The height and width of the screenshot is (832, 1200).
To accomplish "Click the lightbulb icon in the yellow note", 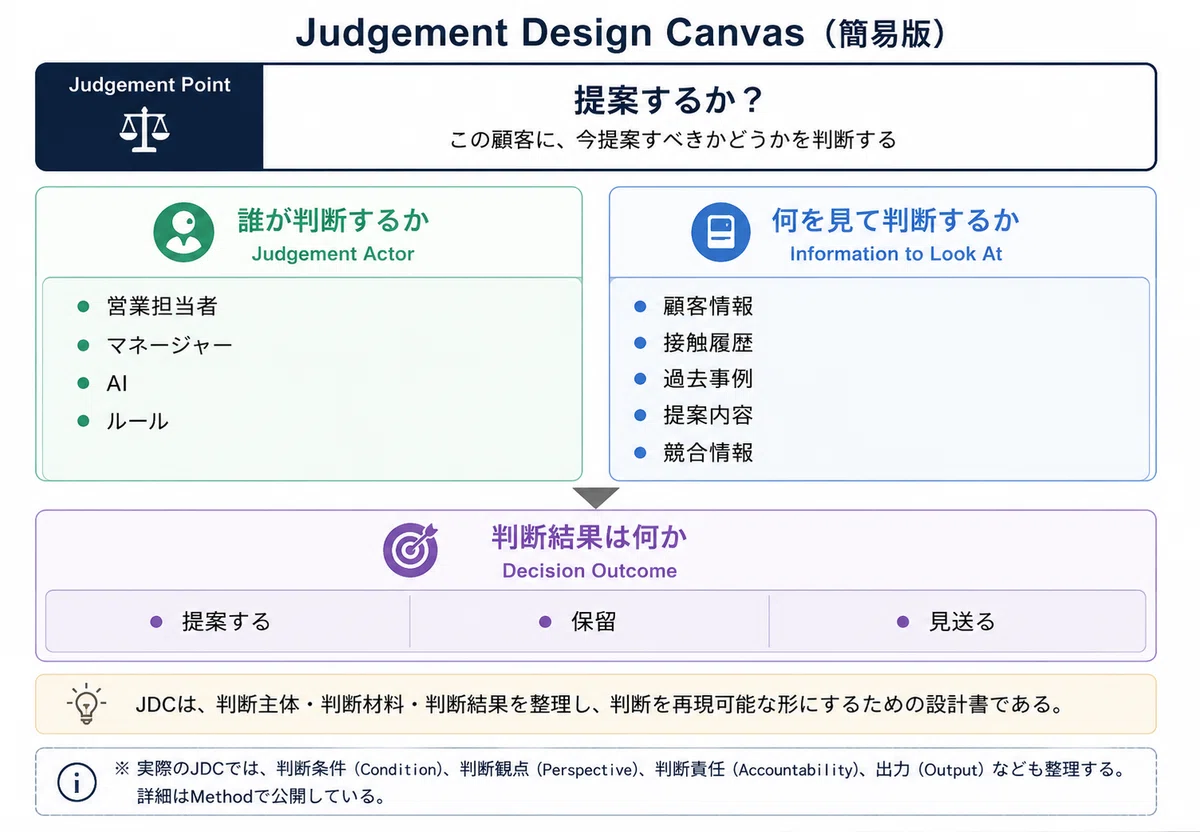I will pyautogui.click(x=87, y=704).
